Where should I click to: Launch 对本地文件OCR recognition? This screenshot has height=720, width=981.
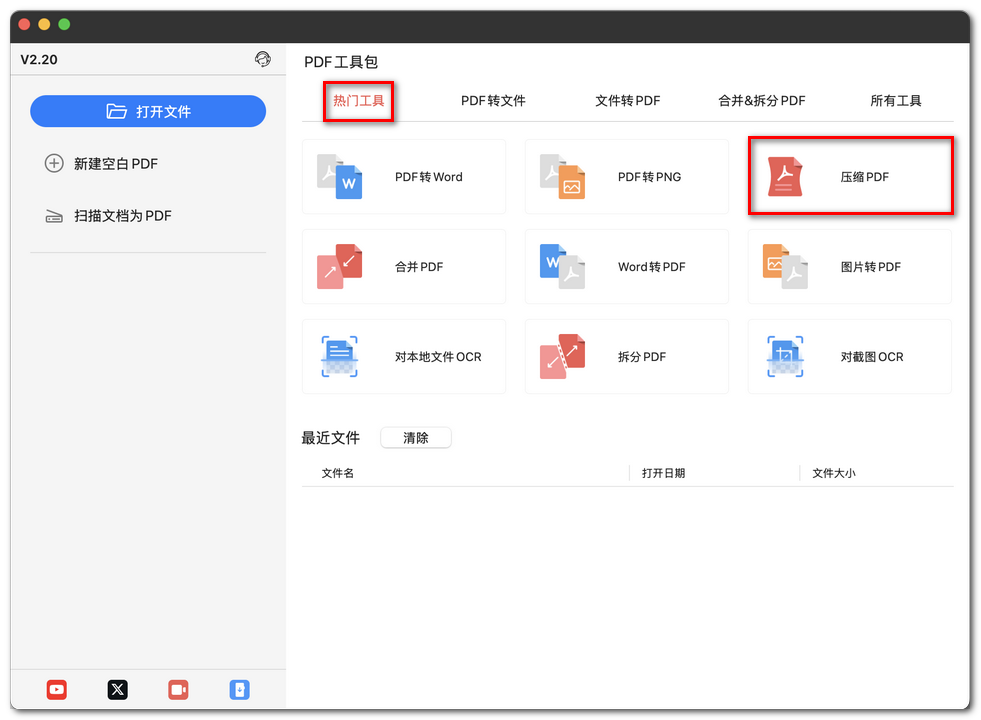(403, 356)
